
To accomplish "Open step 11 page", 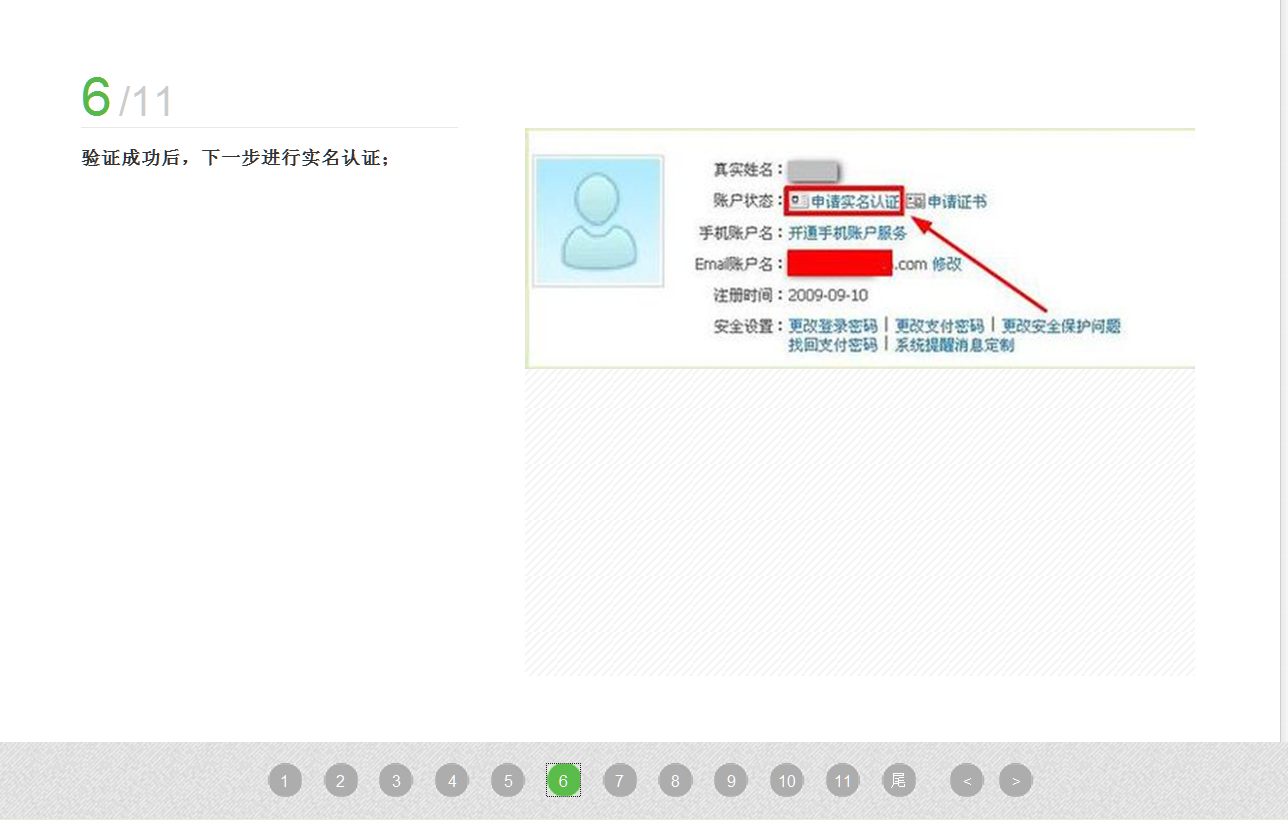I will click(x=843, y=780).
